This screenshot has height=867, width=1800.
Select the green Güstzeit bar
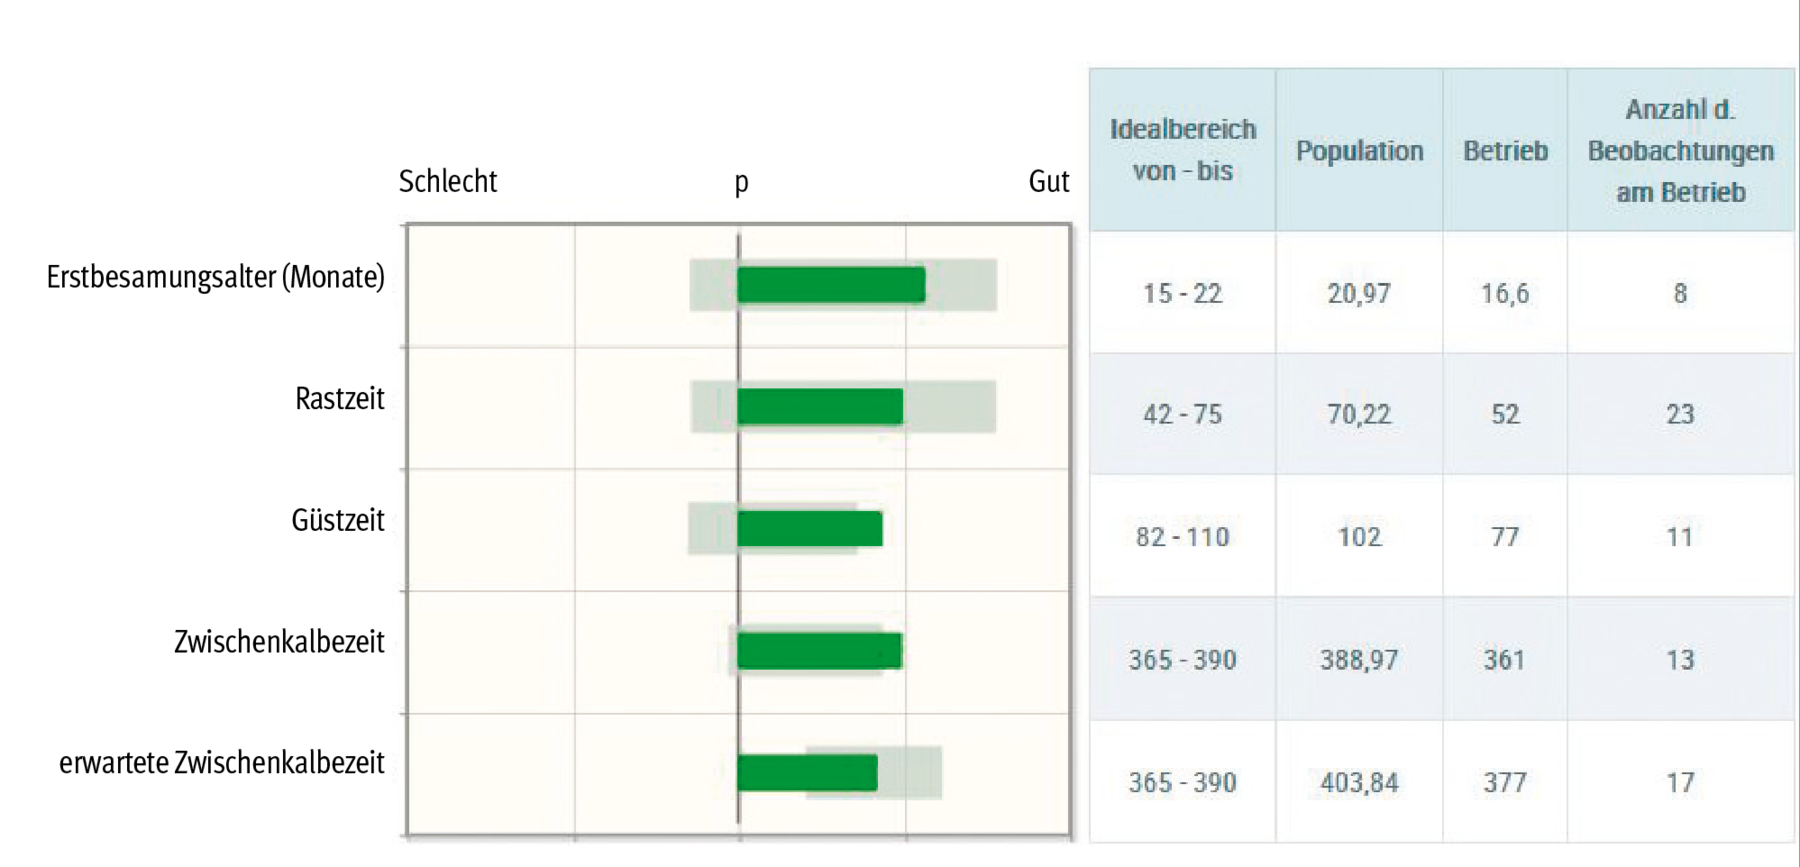(x=809, y=529)
